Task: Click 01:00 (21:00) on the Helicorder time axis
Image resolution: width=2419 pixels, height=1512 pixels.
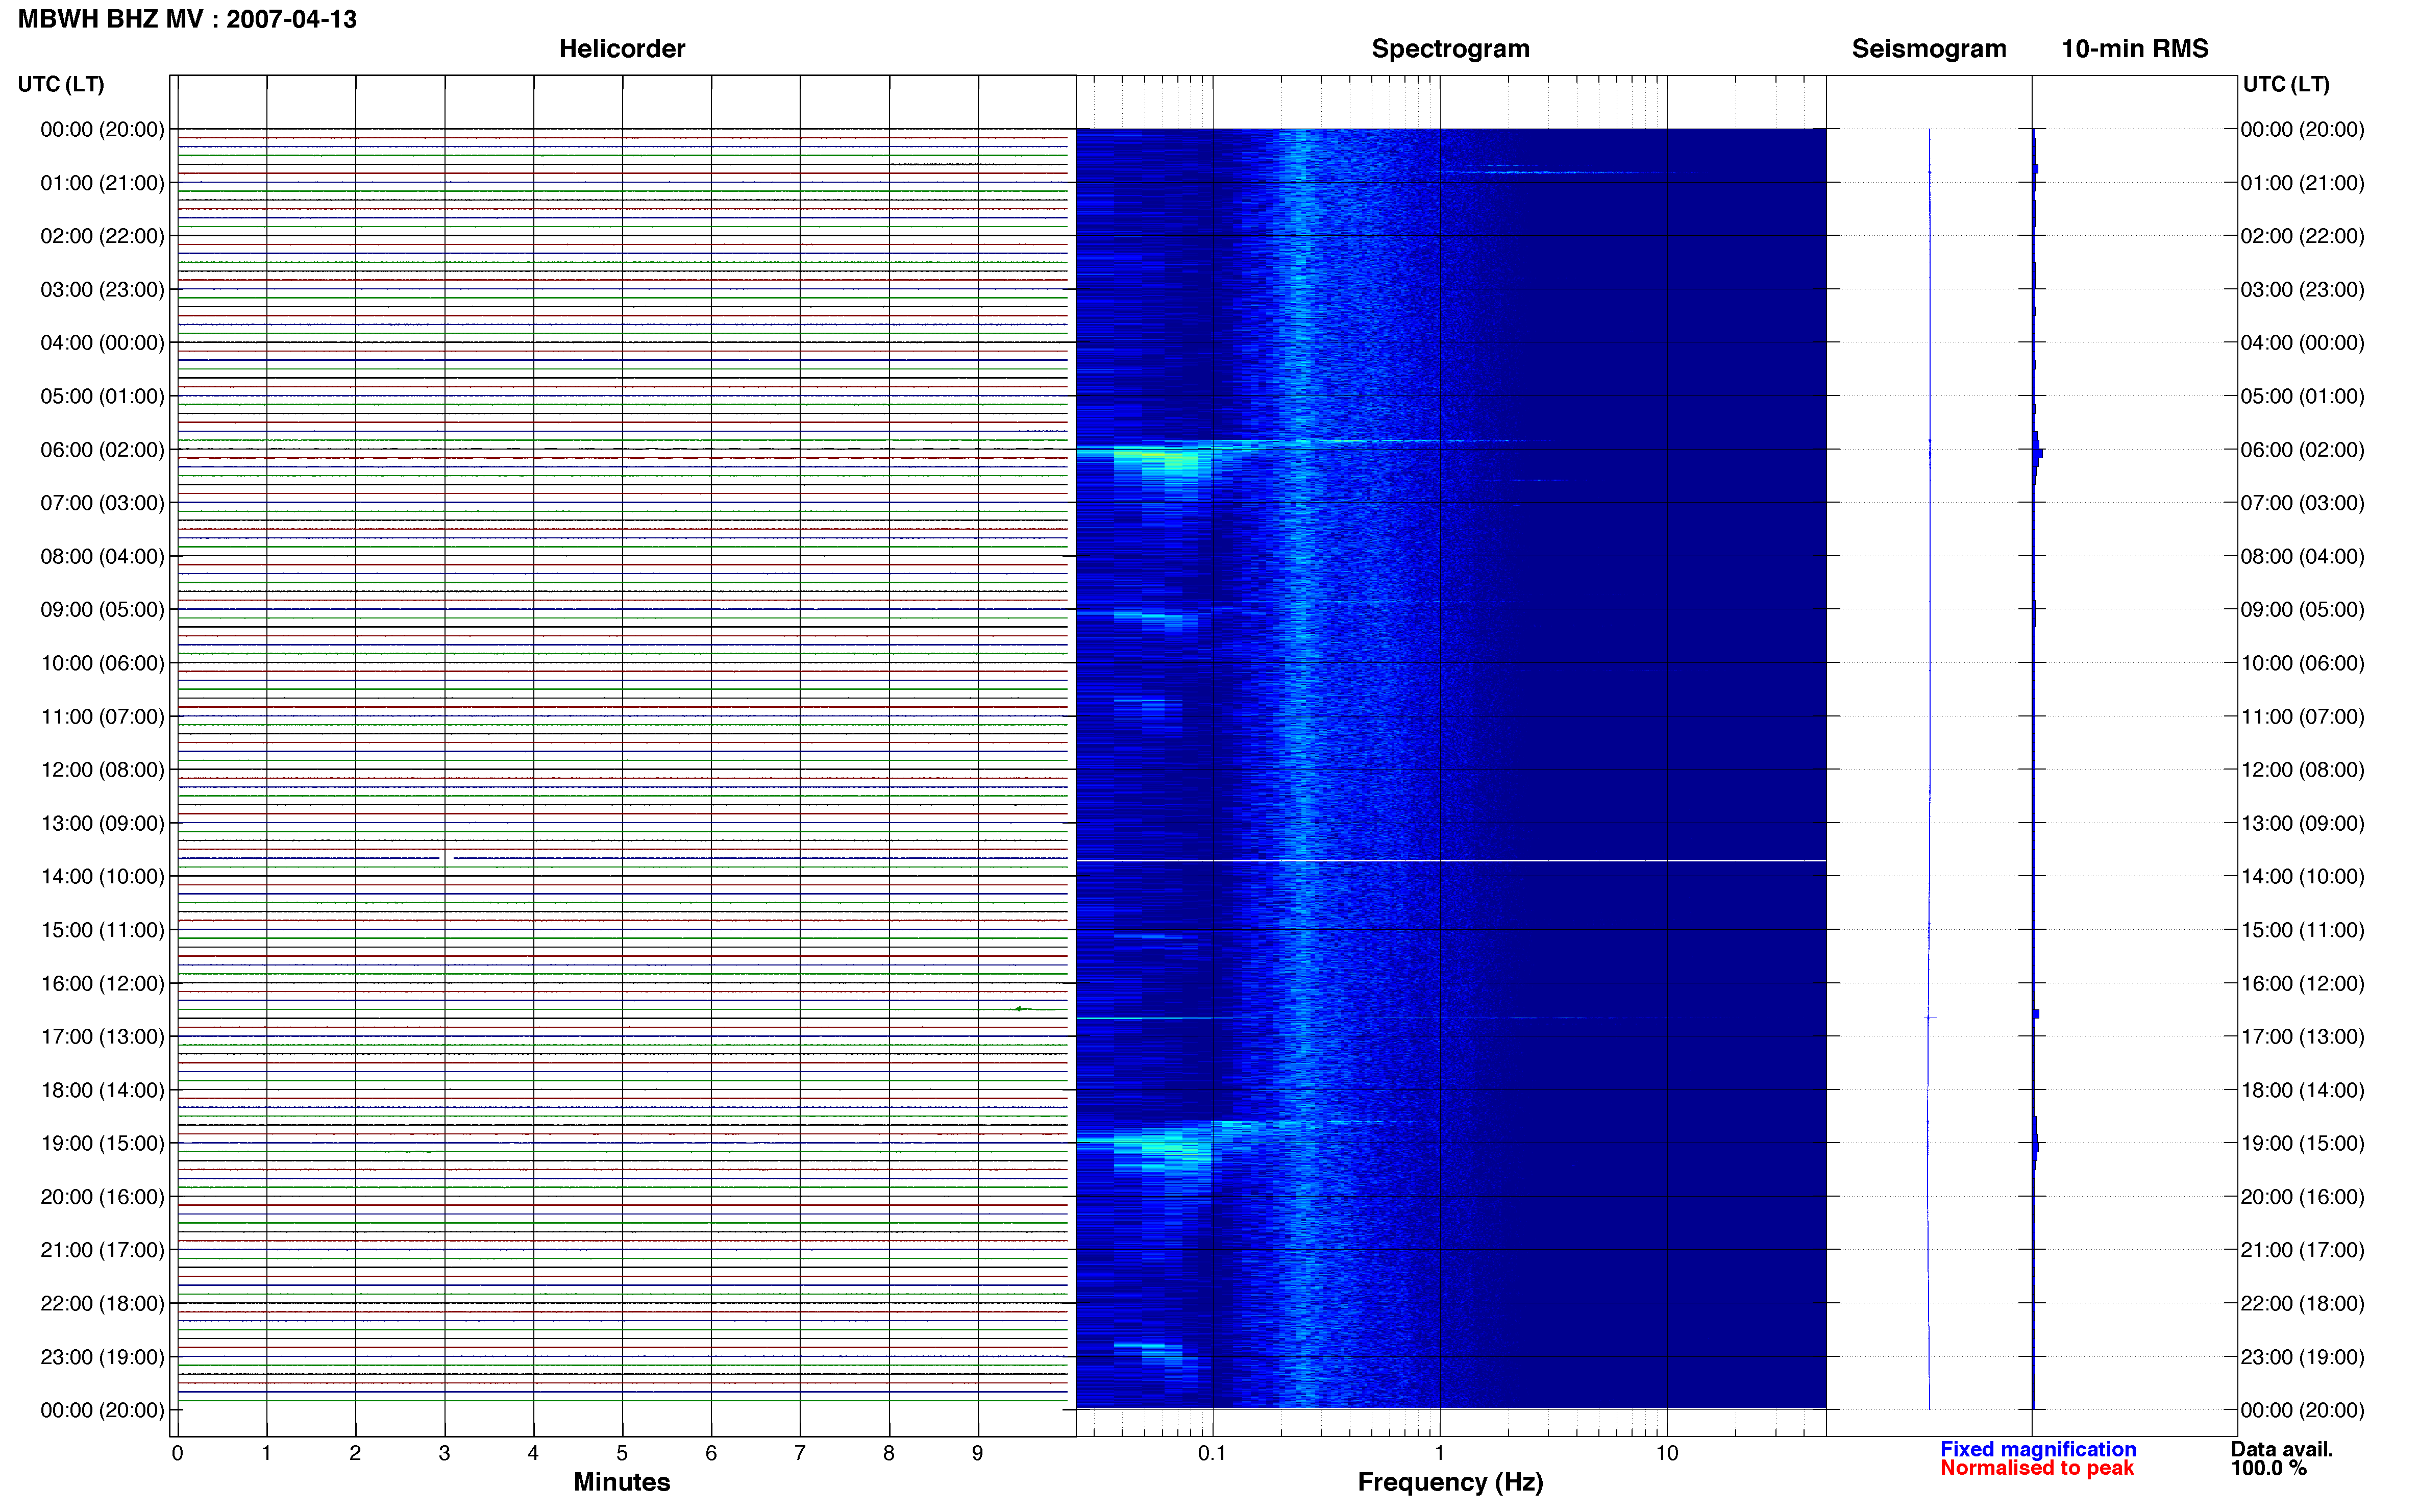Action: click(x=102, y=183)
